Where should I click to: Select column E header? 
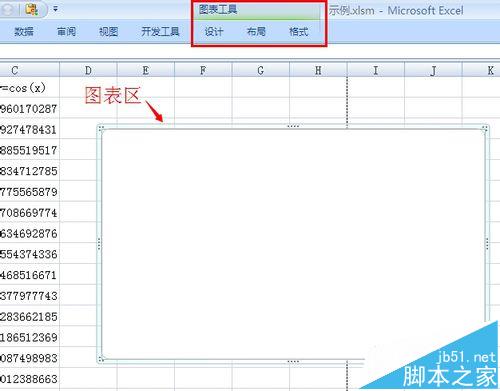click(x=146, y=70)
